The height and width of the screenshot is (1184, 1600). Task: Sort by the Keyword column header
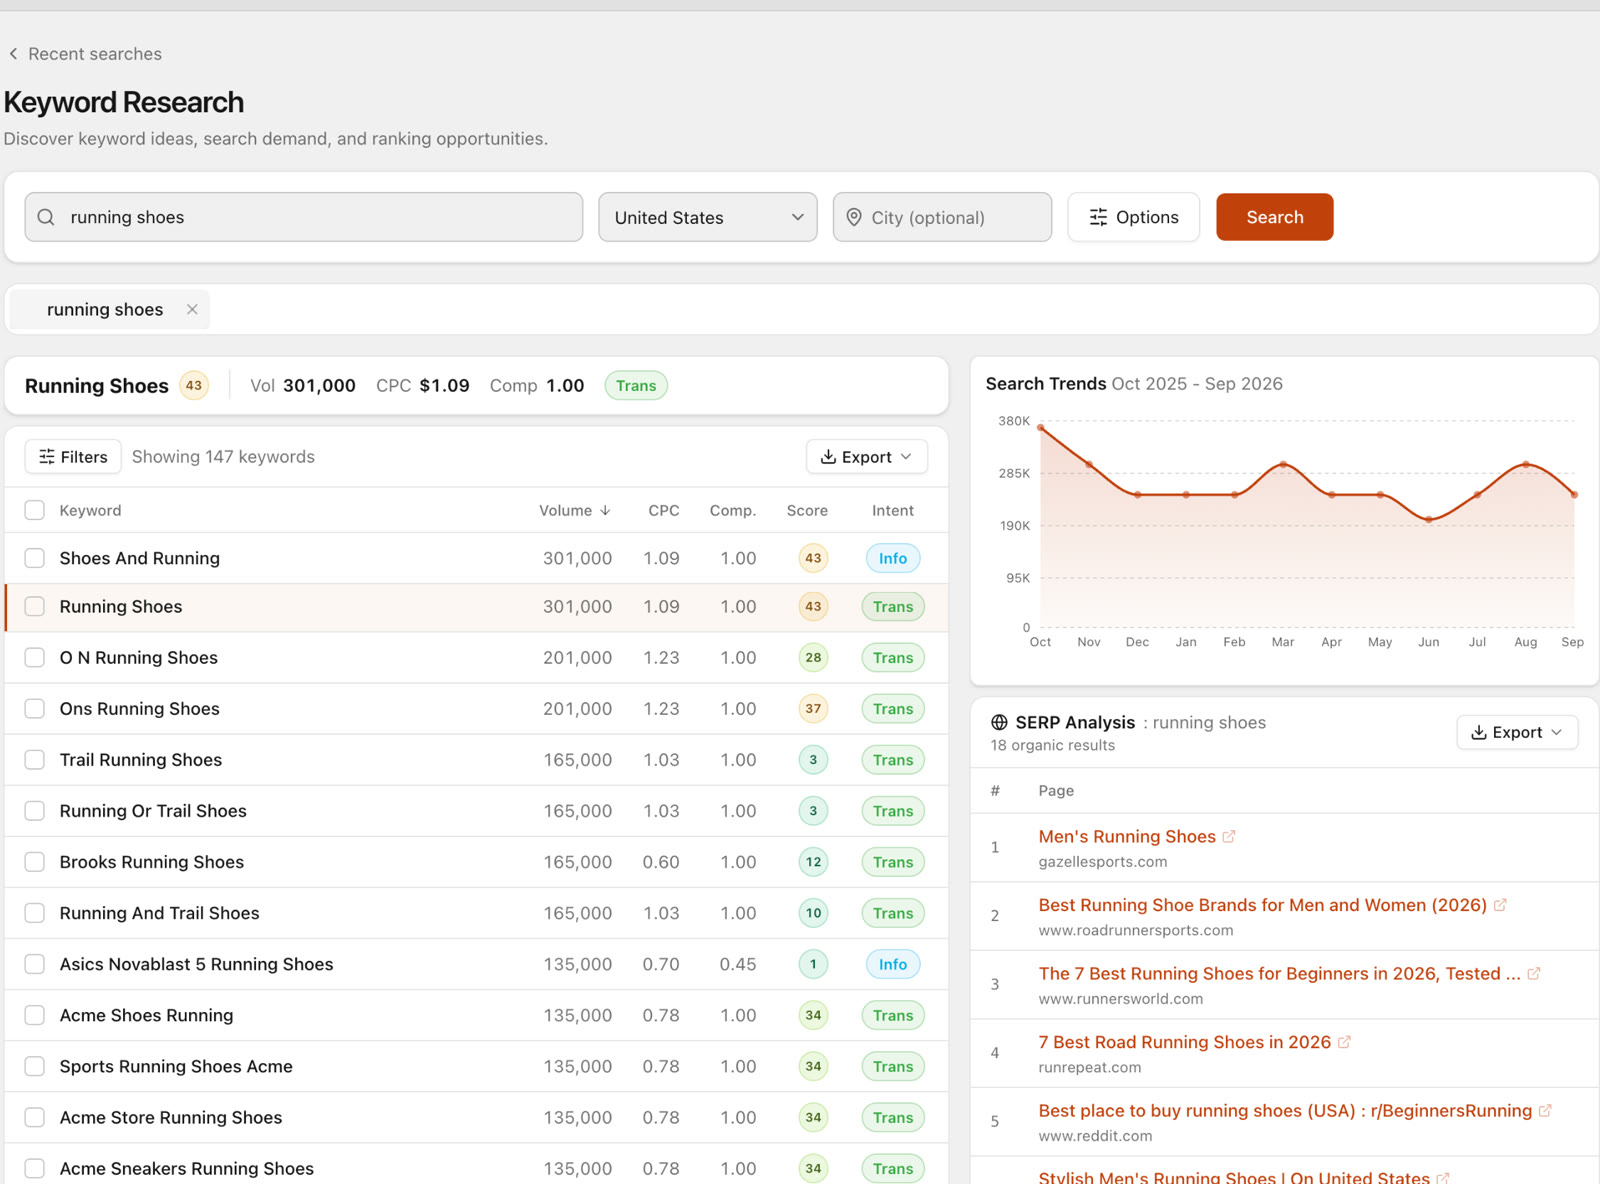click(x=90, y=510)
